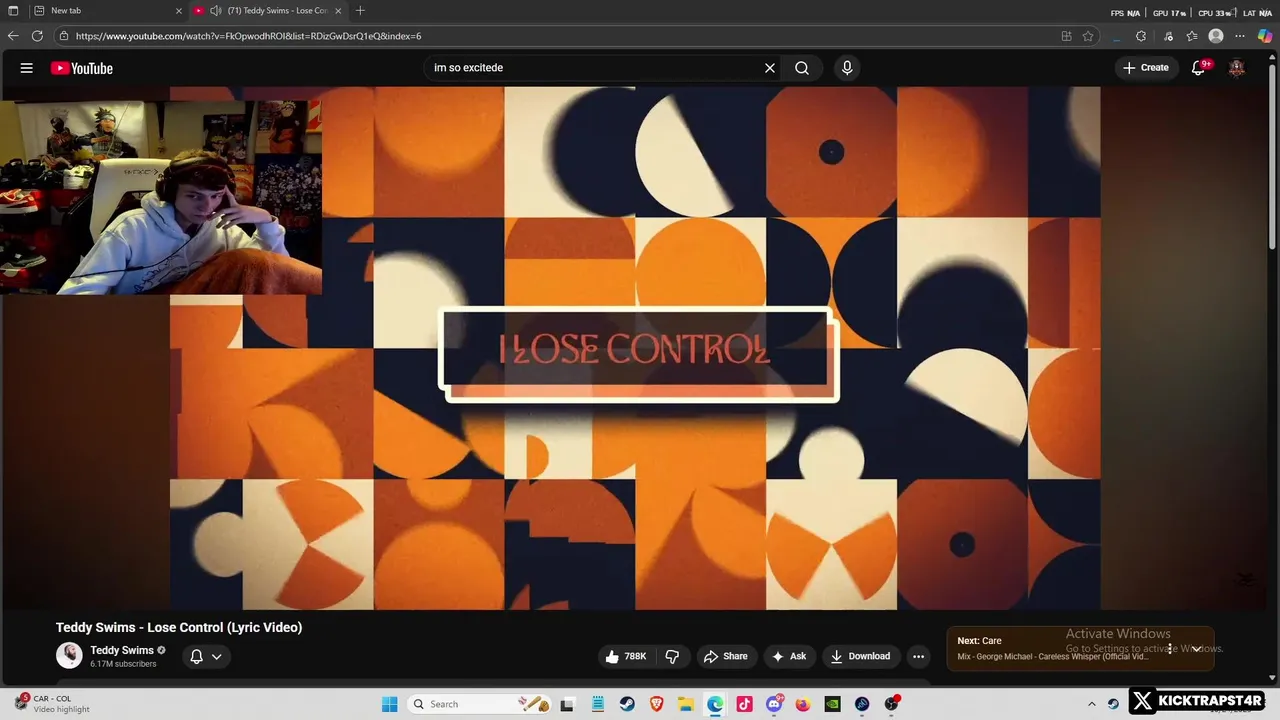Select the Teddy Swims - Lose Control tab

click(x=270, y=11)
